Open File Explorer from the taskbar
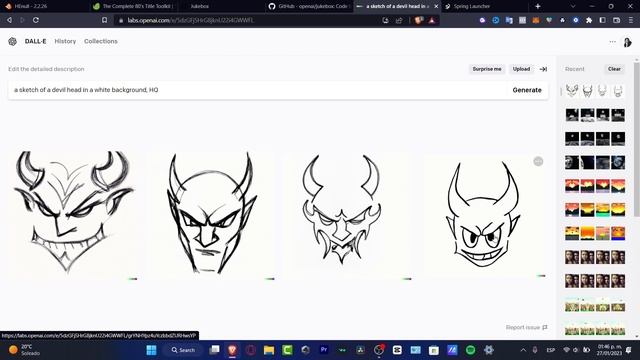 (269, 350)
